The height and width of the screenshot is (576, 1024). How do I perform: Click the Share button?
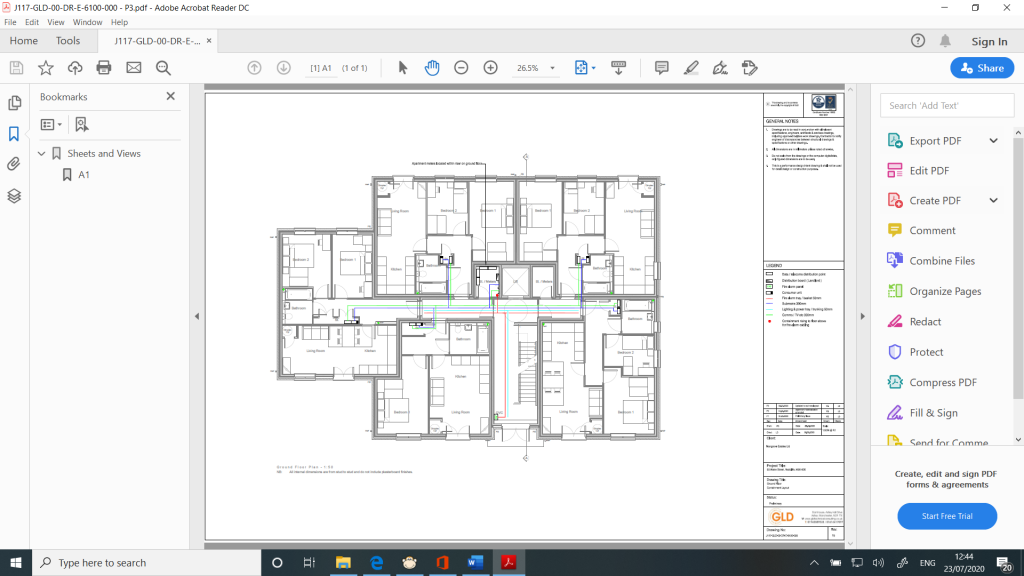pos(982,68)
